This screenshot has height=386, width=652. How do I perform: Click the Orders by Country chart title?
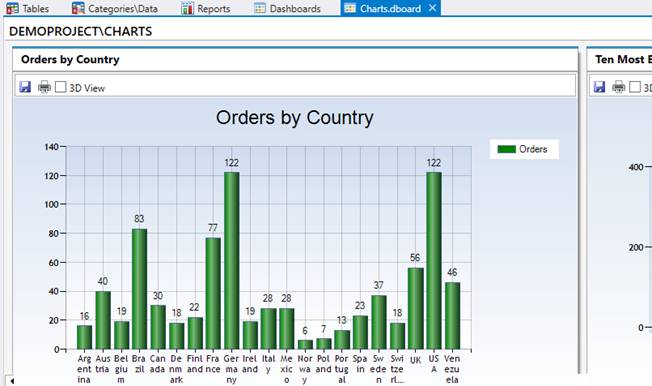point(294,117)
